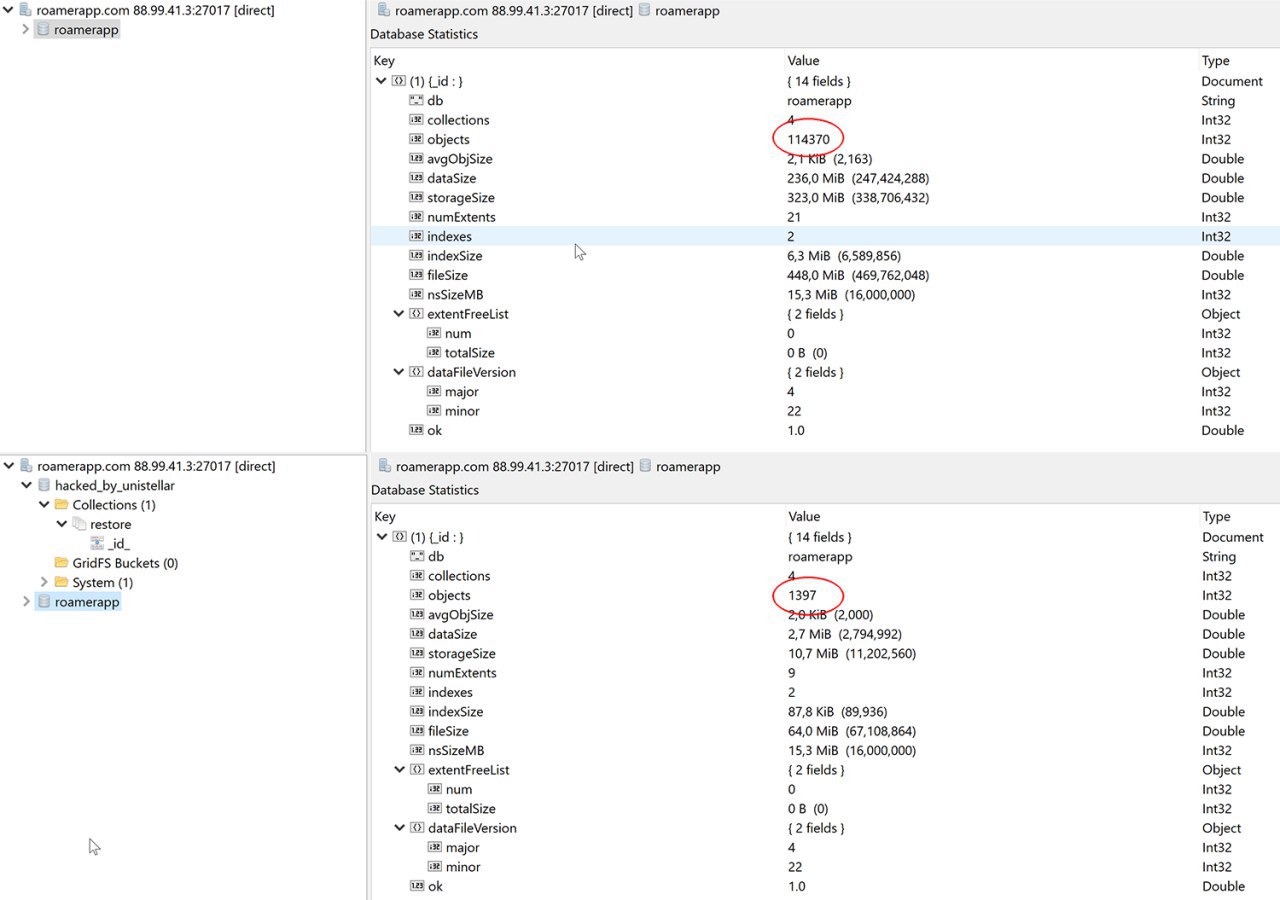Click the GridFS Buckets folder icon
The height and width of the screenshot is (900, 1280).
coord(61,563)
